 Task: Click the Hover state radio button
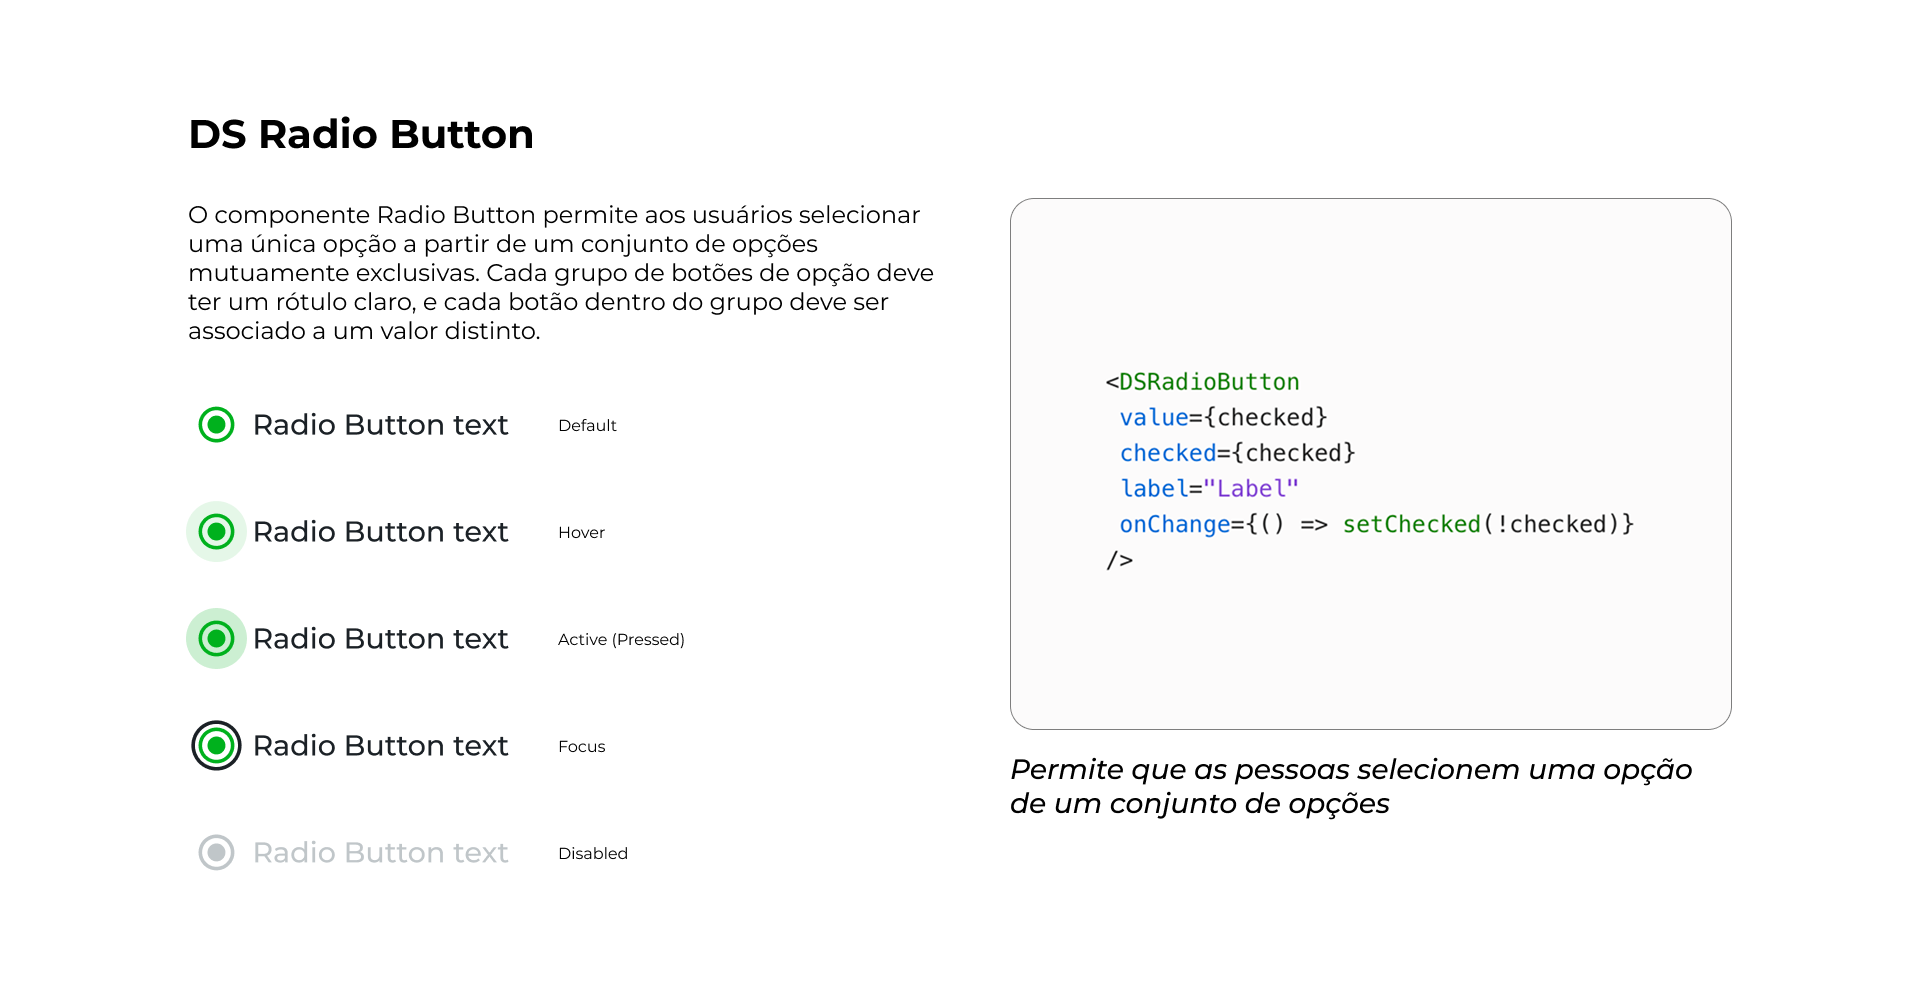(x=216, y=532)
